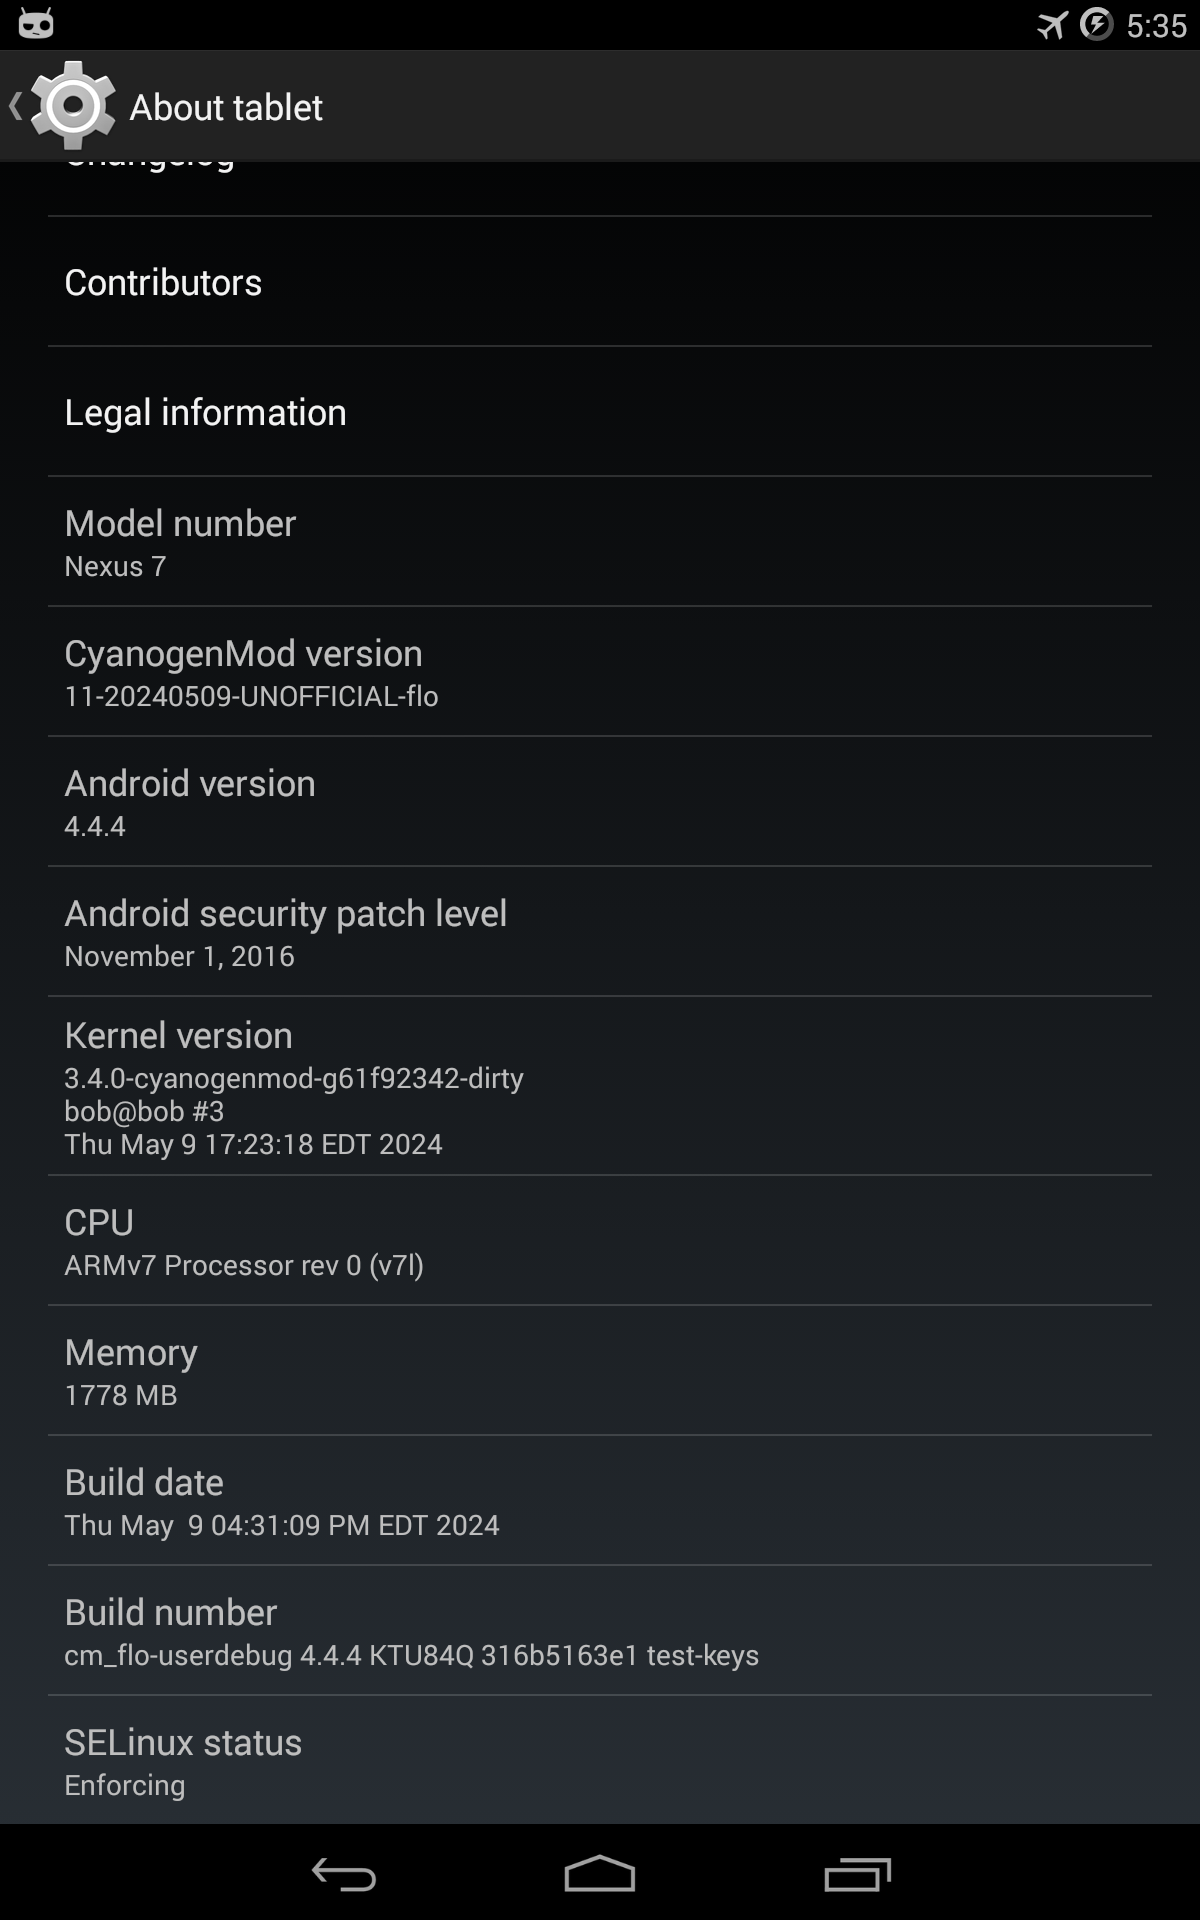
Task: Tap the CyanogenMod notification icon
Action: [x=36, y=24]
